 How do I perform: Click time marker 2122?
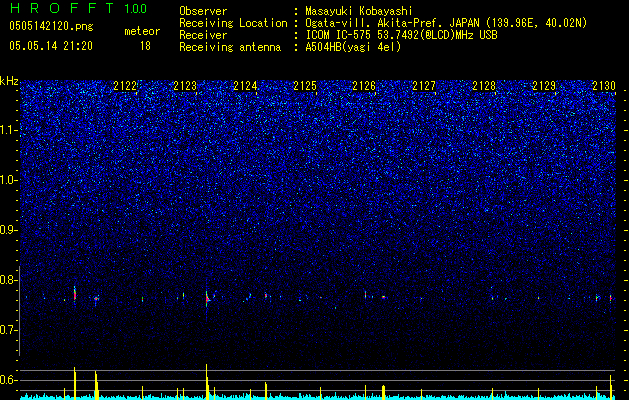(125, 86)
